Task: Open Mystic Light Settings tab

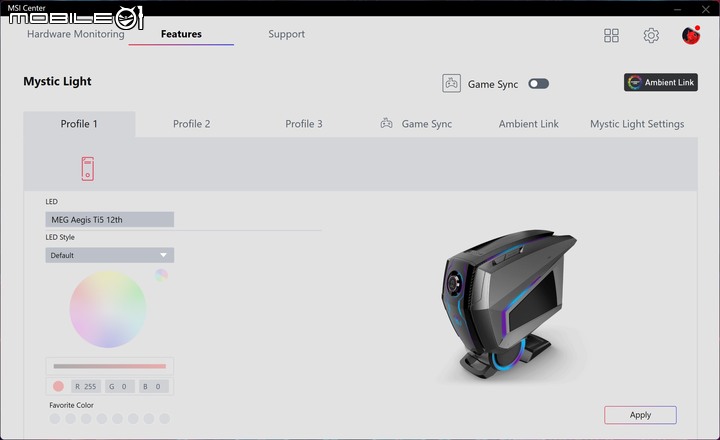Action: pos(637,124)
